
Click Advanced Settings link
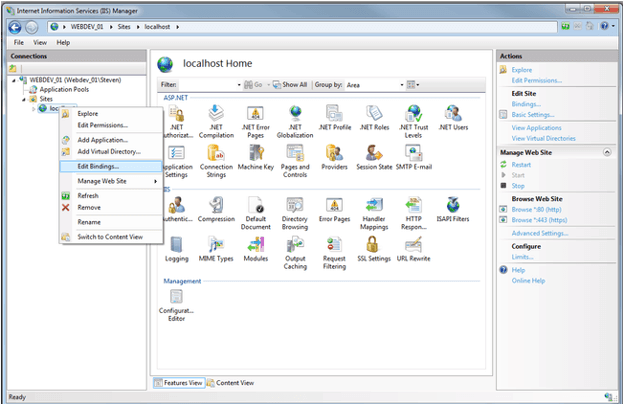pyautogui.click(x=540, y=233)
